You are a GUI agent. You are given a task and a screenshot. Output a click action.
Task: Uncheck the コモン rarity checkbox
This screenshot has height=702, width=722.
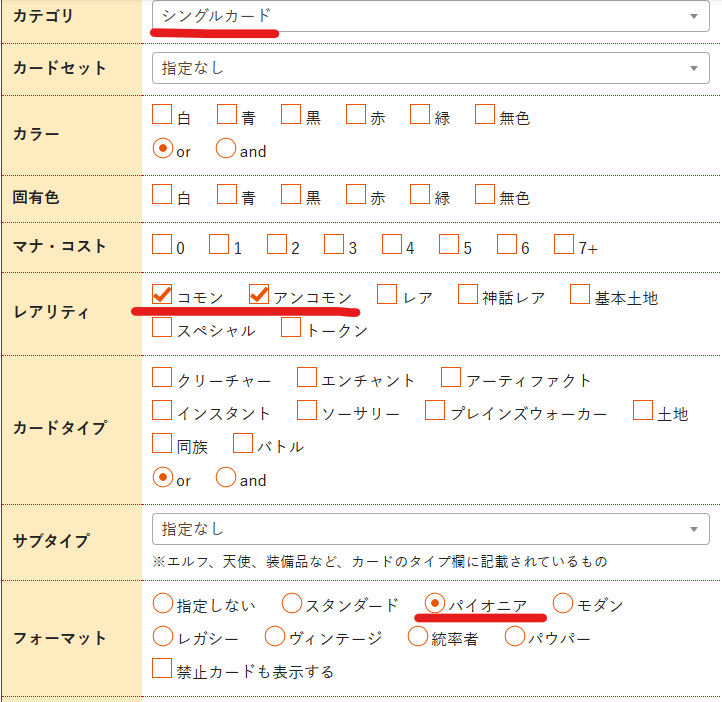tap(162, 295)
